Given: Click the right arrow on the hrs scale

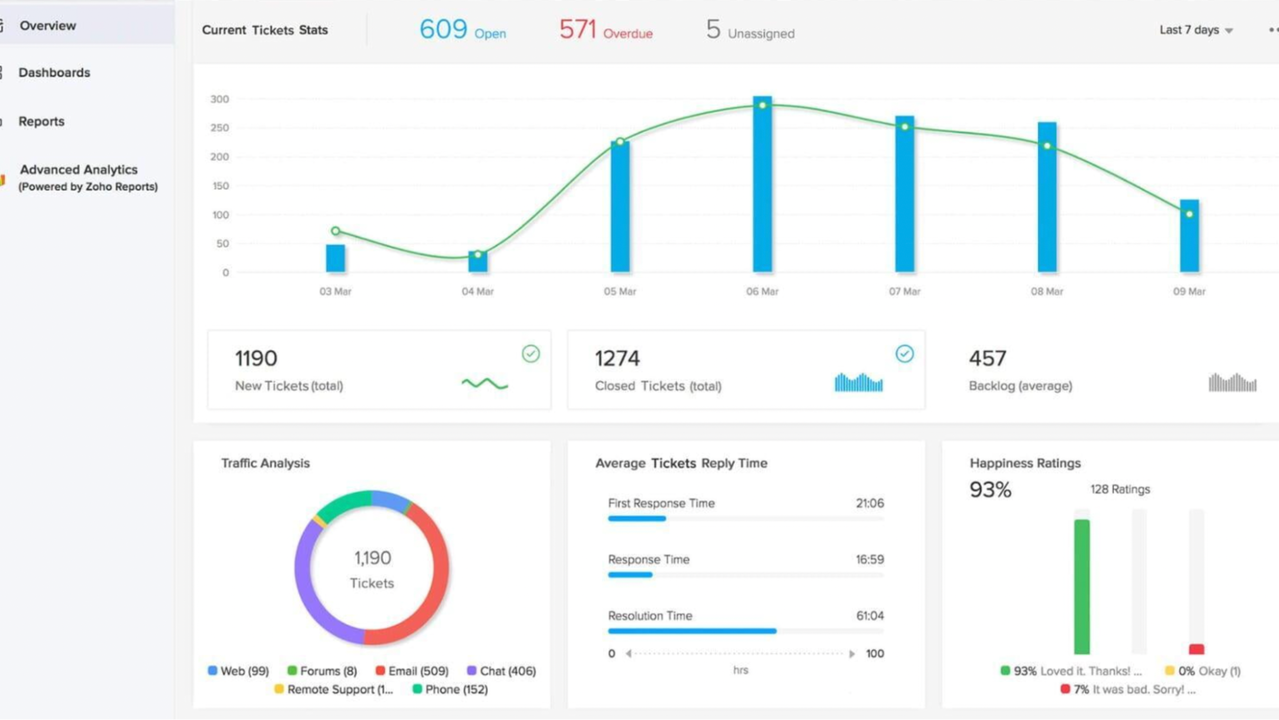Looking at the screenshot, I should point(852,654).
